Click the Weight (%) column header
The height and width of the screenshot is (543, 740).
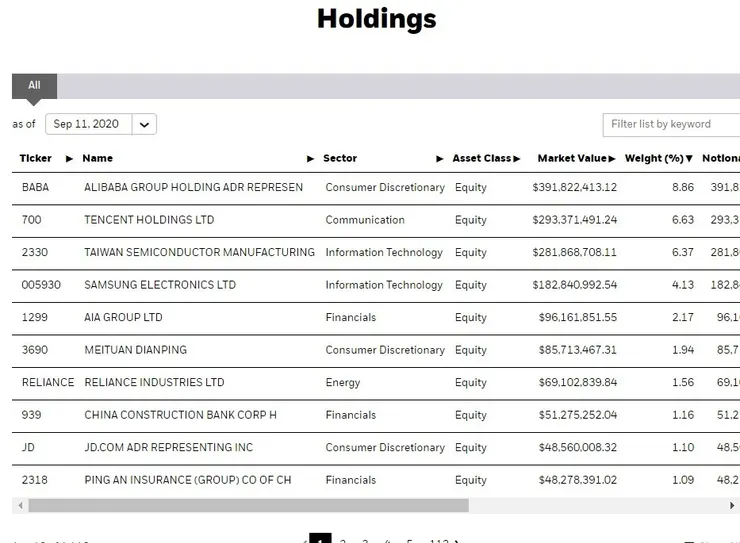point(654,159)
